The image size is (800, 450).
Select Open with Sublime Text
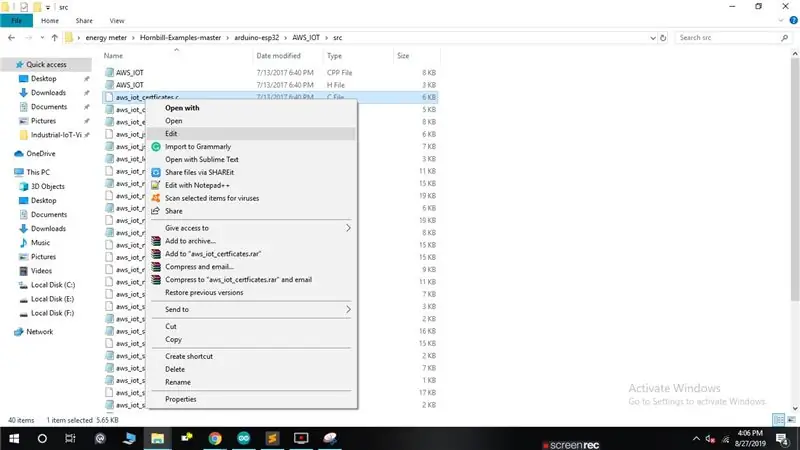pyautogui.click(x=202, y=159)
